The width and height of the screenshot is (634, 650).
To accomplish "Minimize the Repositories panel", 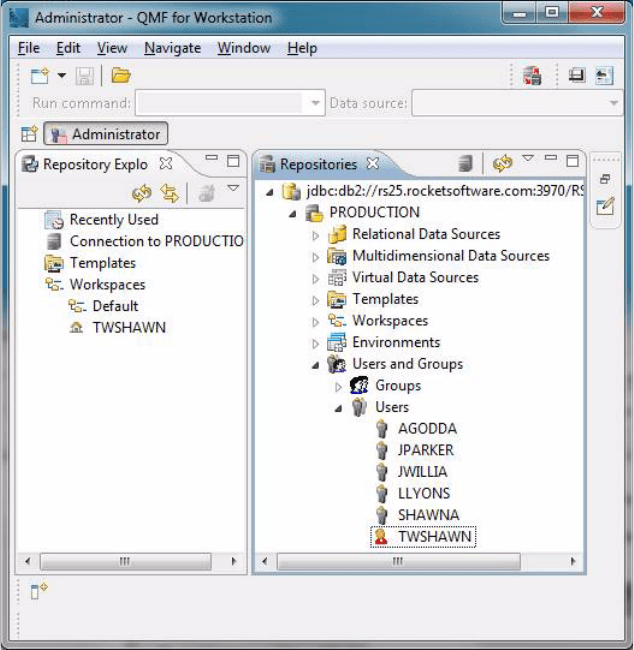I will [x=551, y=158].
